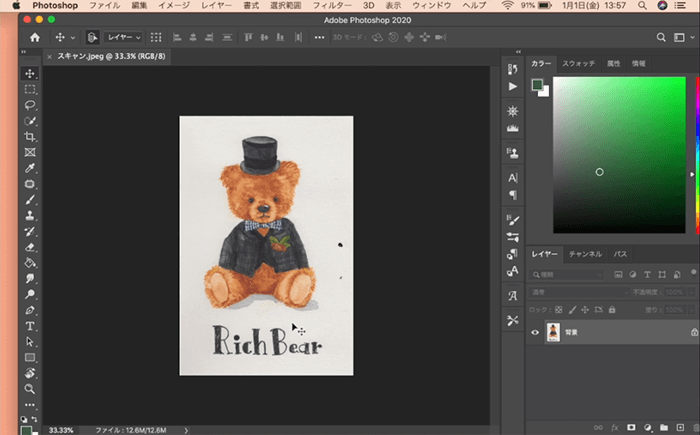
Task: Select the Eyedropper tool
Action: pyautogui.click(x=30, y=168)
